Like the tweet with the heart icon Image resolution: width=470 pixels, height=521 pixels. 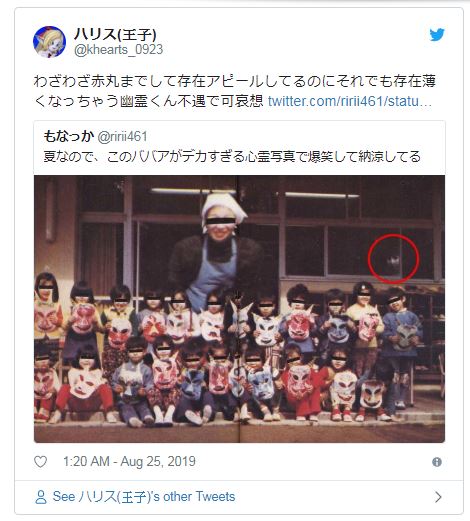41,462
